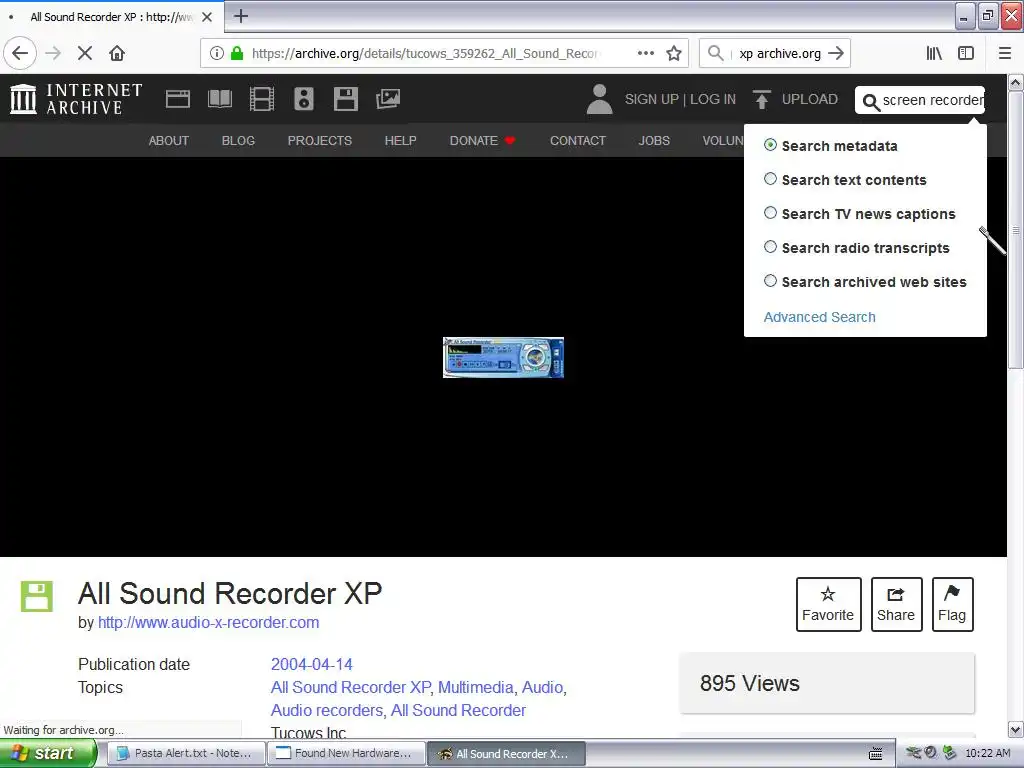The height and width of the screenshot is (768, 1024).
Task: Click the Favorite star button
Action: click(828, 604)
